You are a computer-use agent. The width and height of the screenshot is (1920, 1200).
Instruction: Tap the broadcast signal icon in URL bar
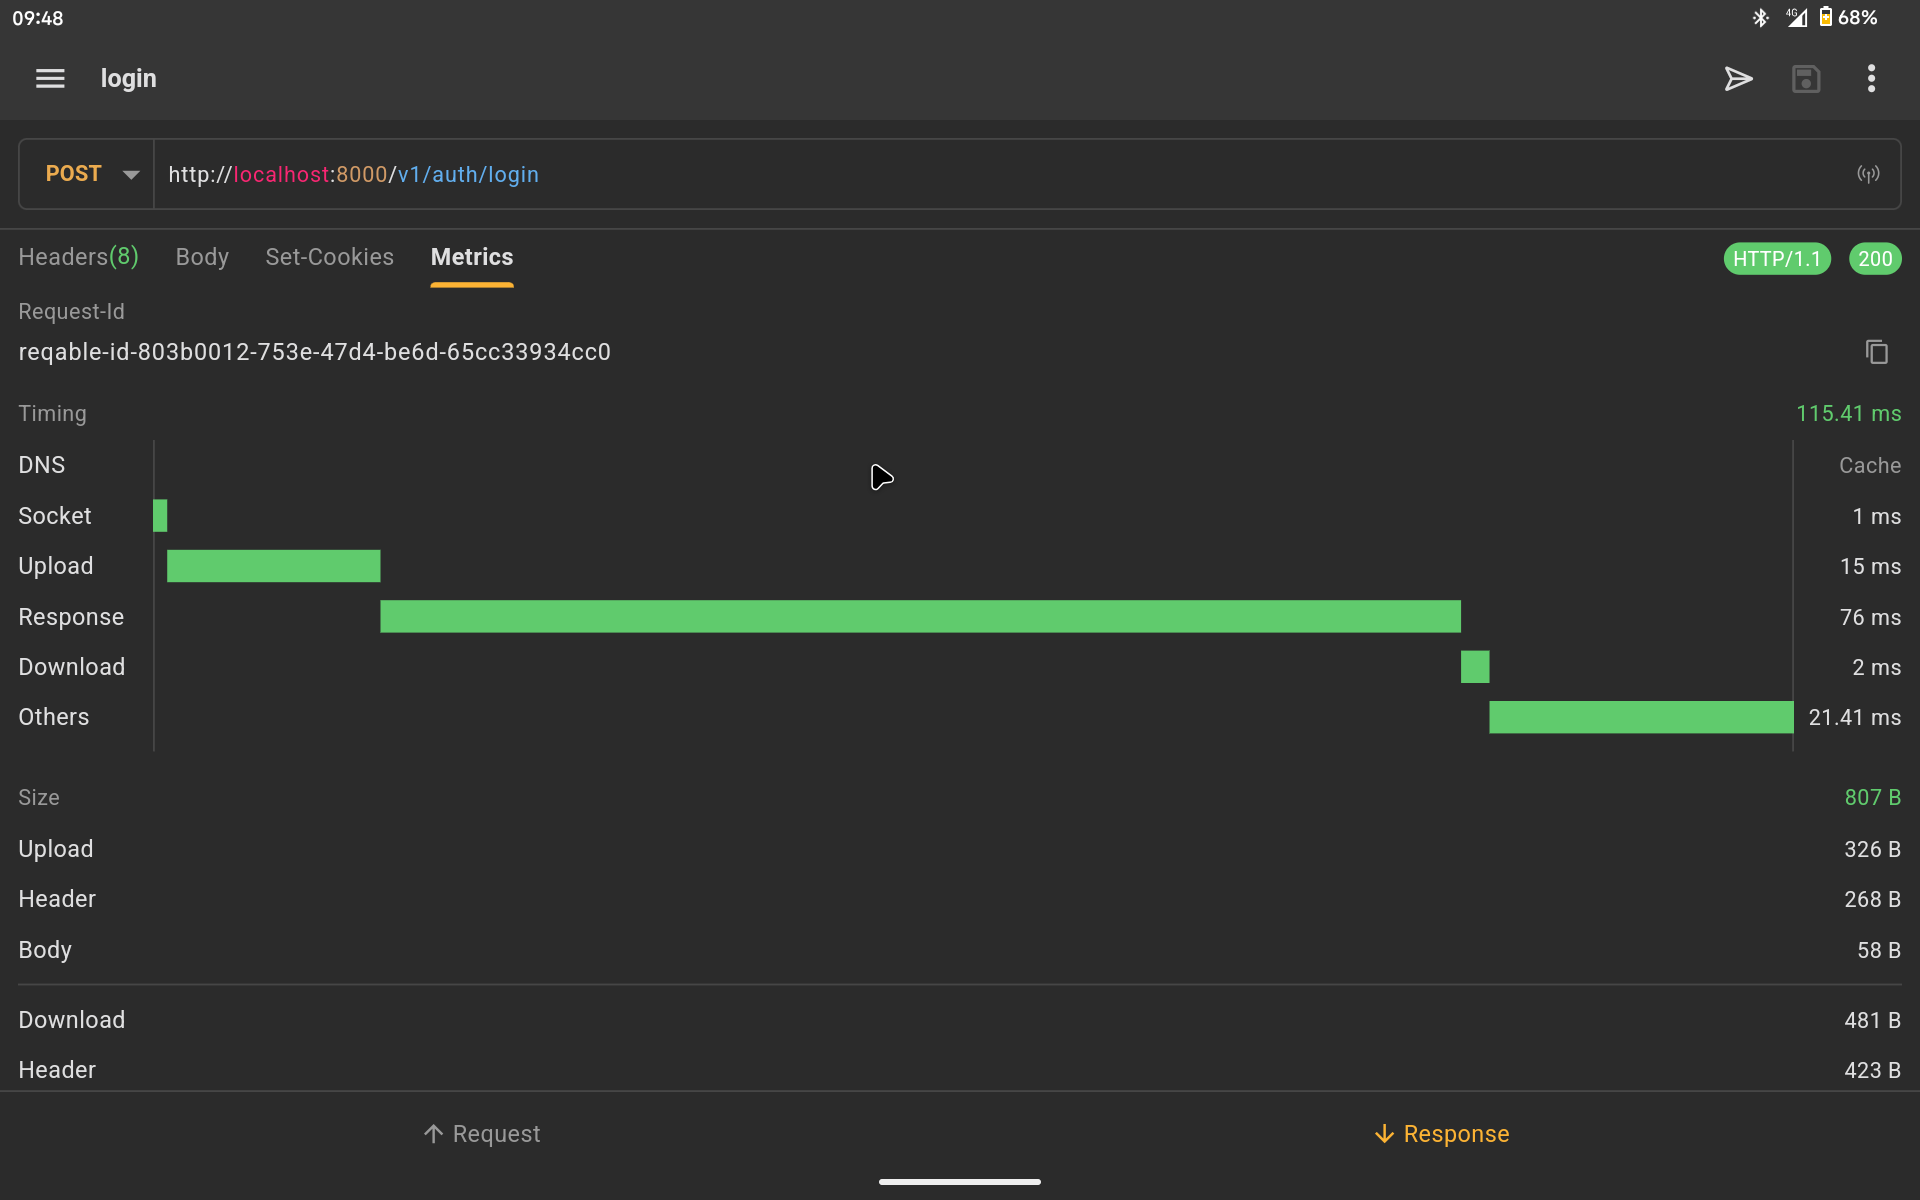(x=1868, y=174)
